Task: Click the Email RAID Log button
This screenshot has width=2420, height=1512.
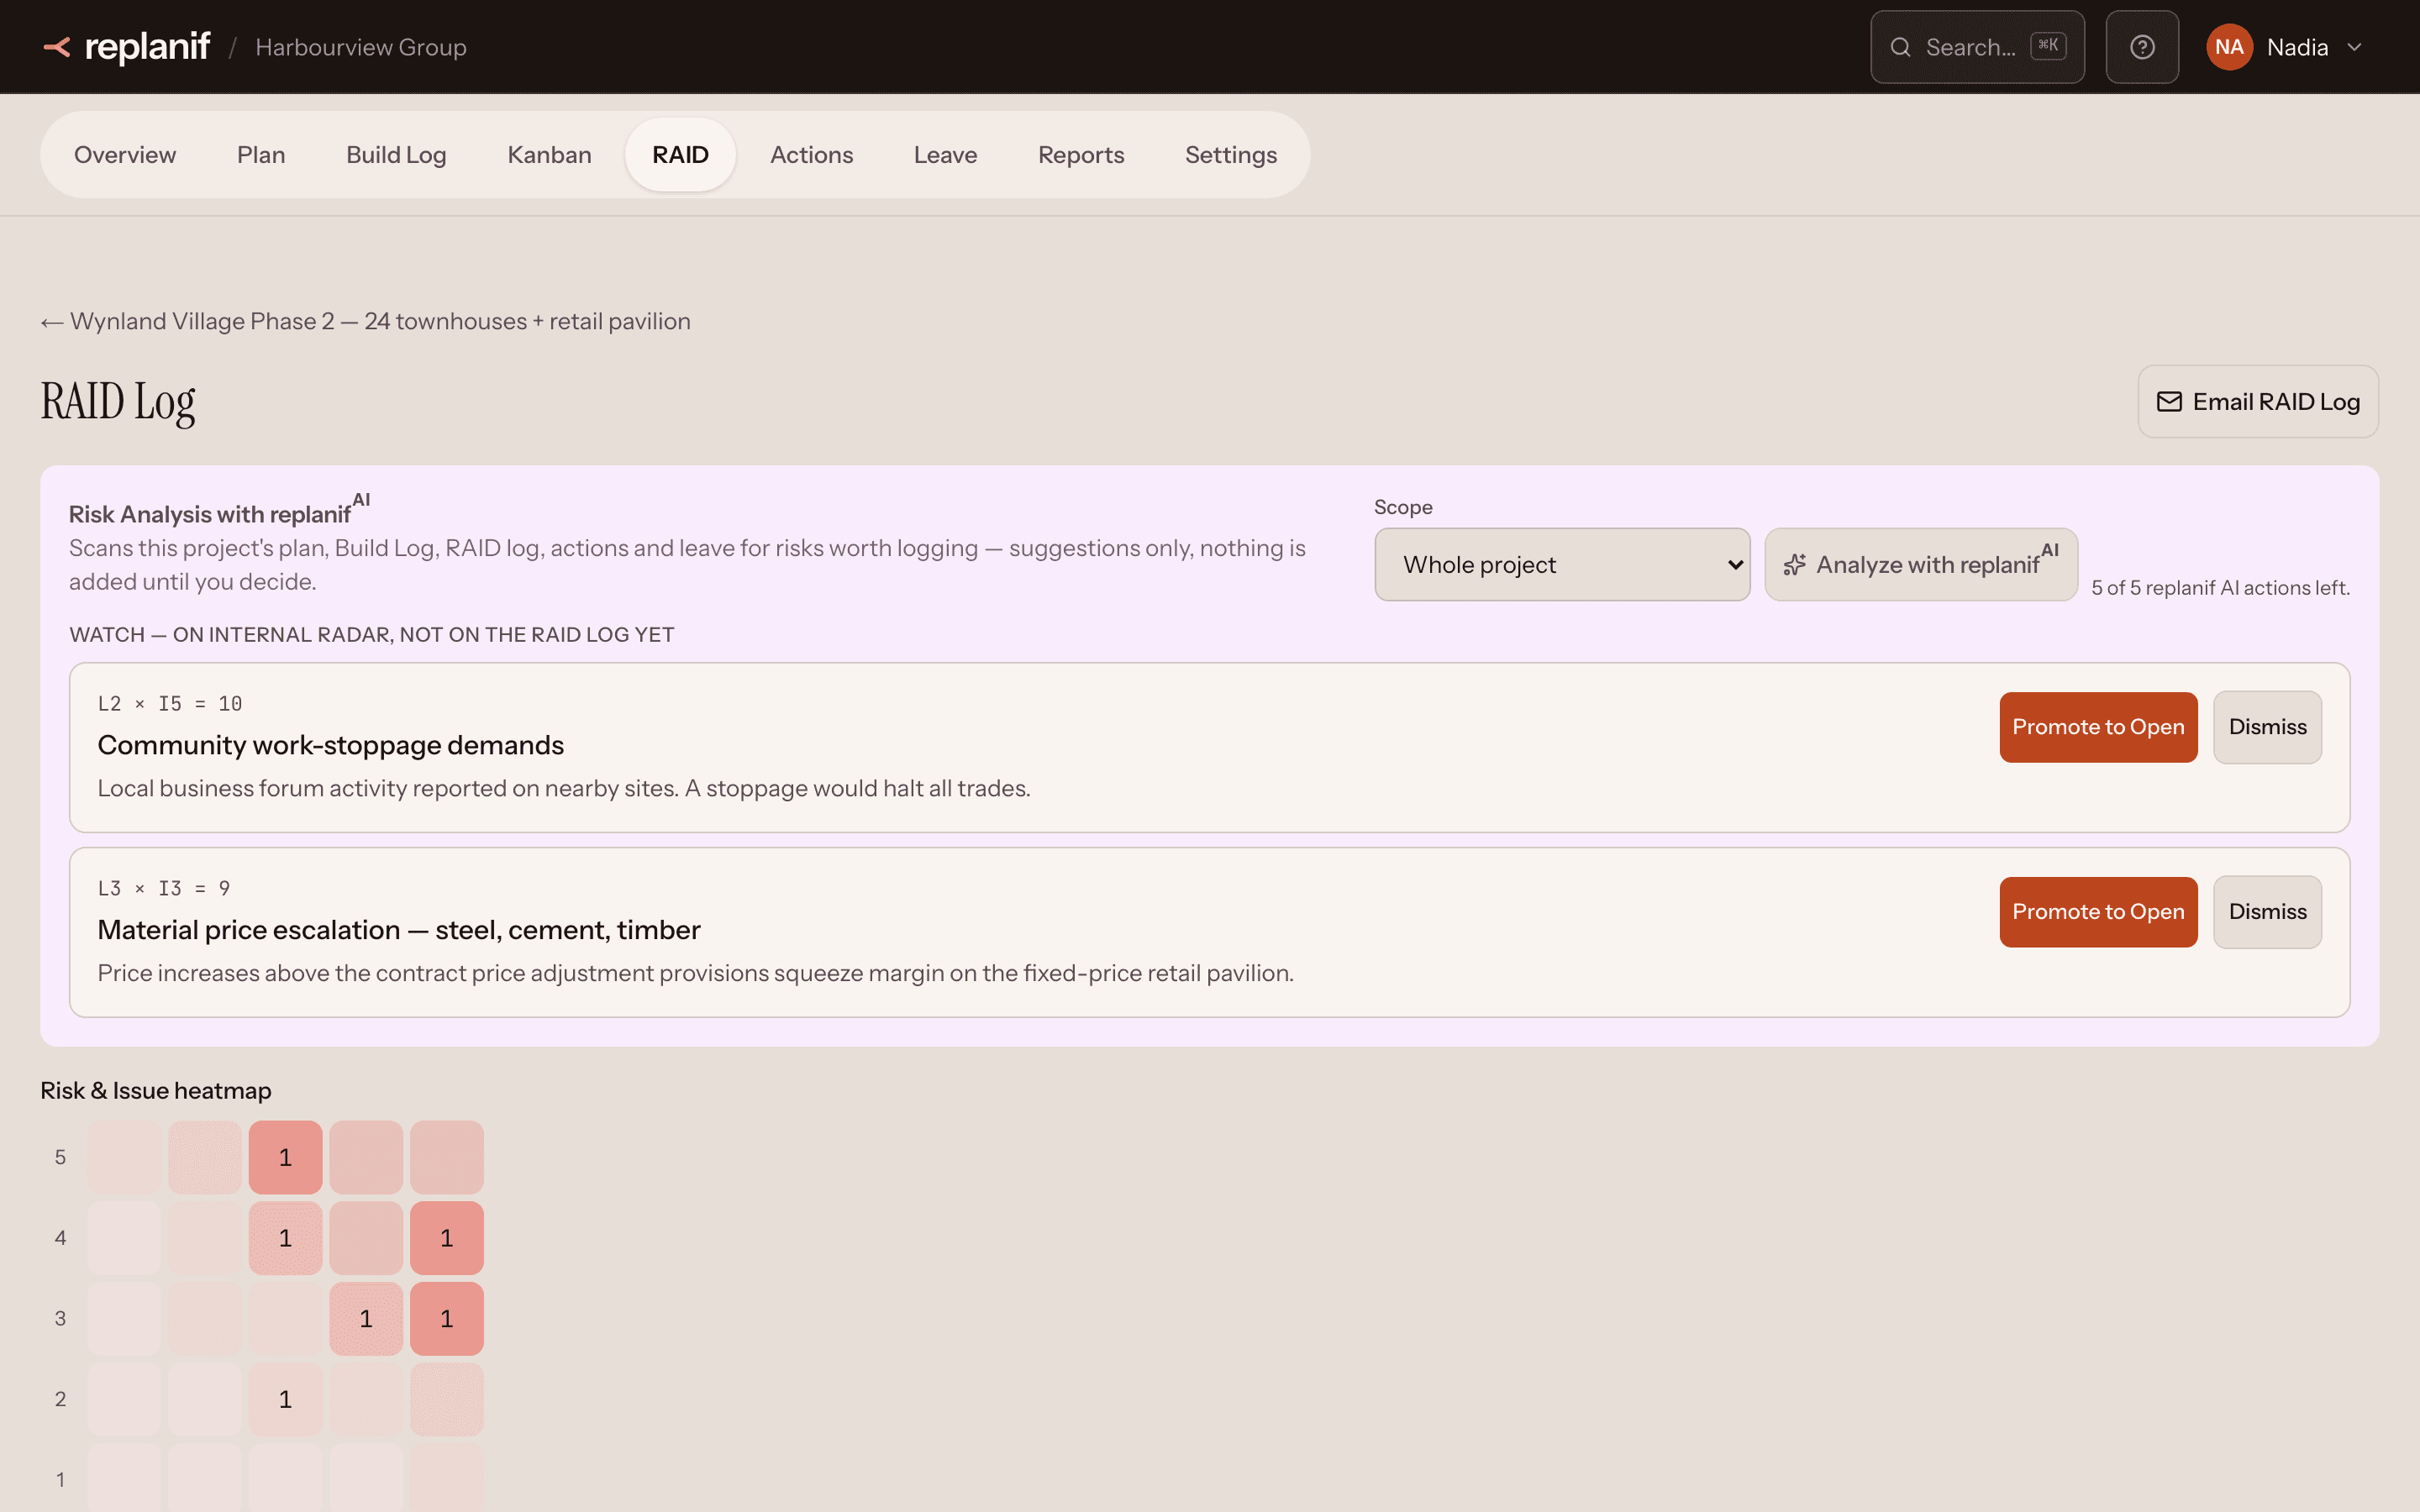Action: 2258,402
